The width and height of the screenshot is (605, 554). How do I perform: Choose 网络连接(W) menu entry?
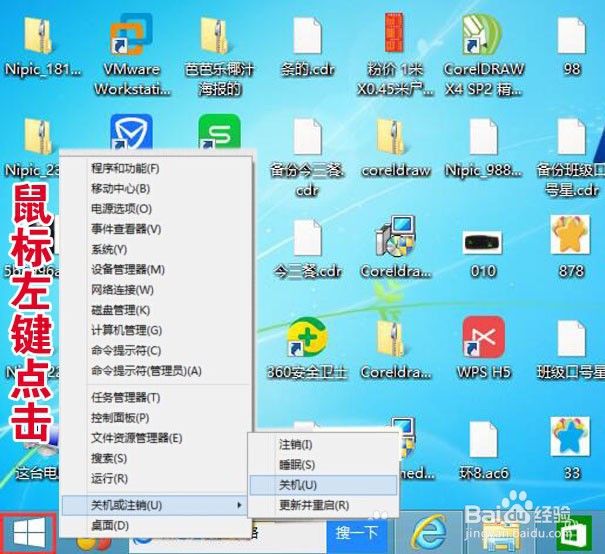coord(157,290)
